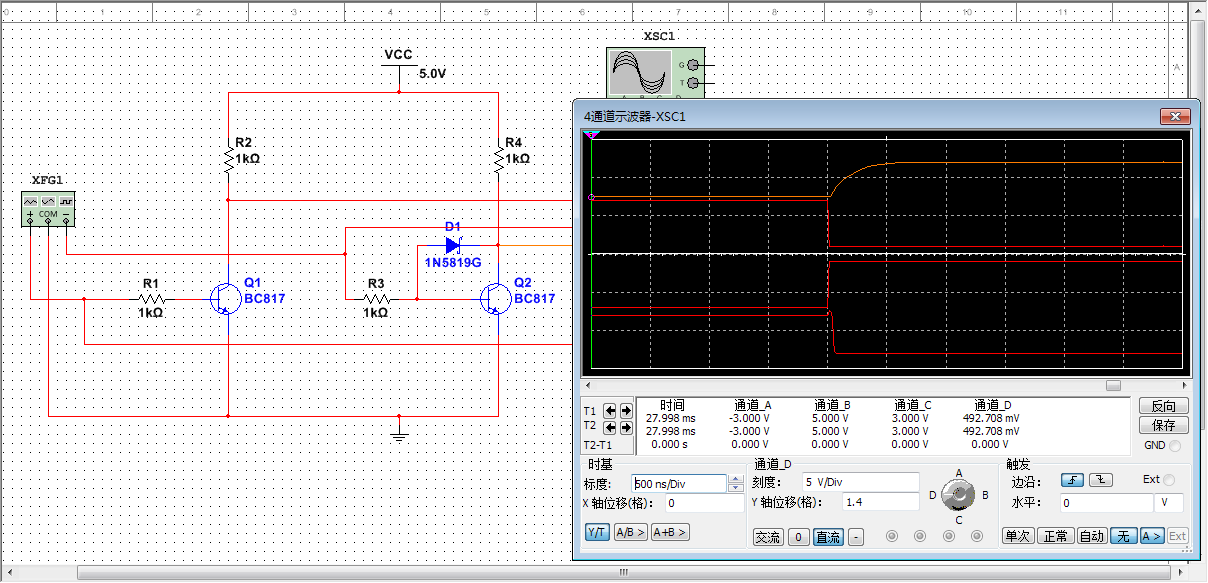Open the A/B > display mode menu
The image size is (1208, 583).
(631, 533)
